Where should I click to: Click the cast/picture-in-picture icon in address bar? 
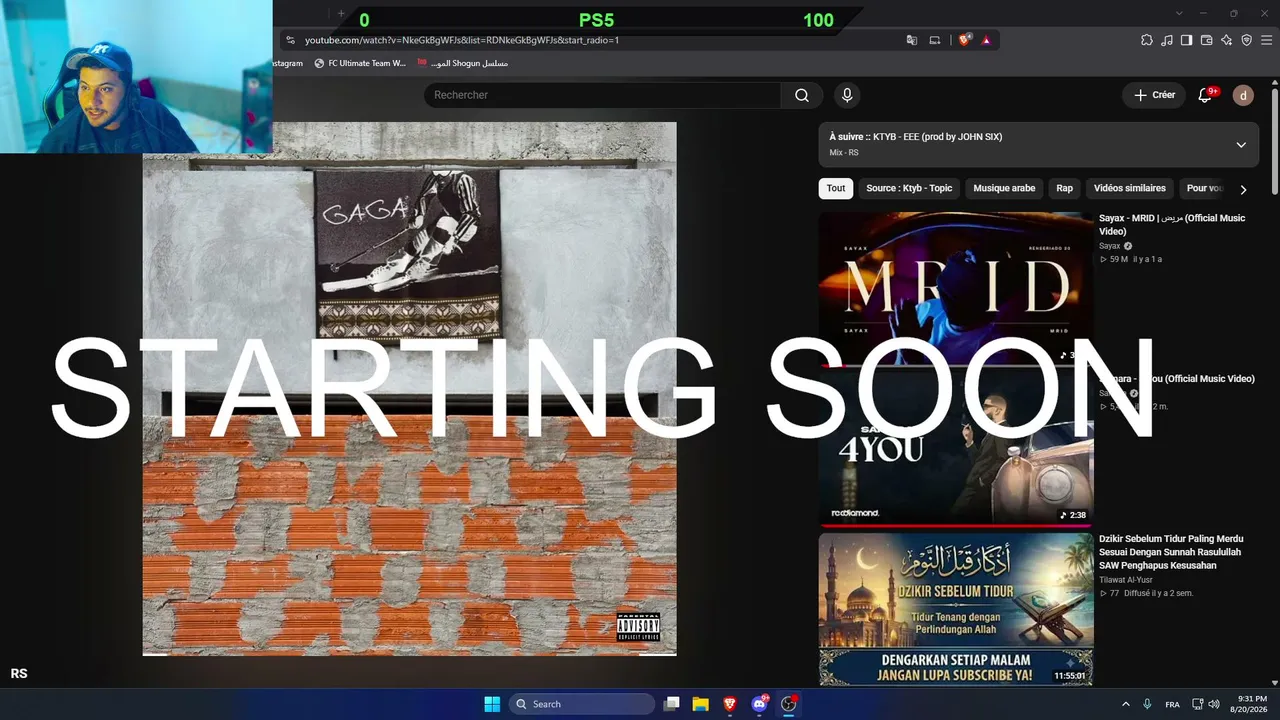(935, 40)
